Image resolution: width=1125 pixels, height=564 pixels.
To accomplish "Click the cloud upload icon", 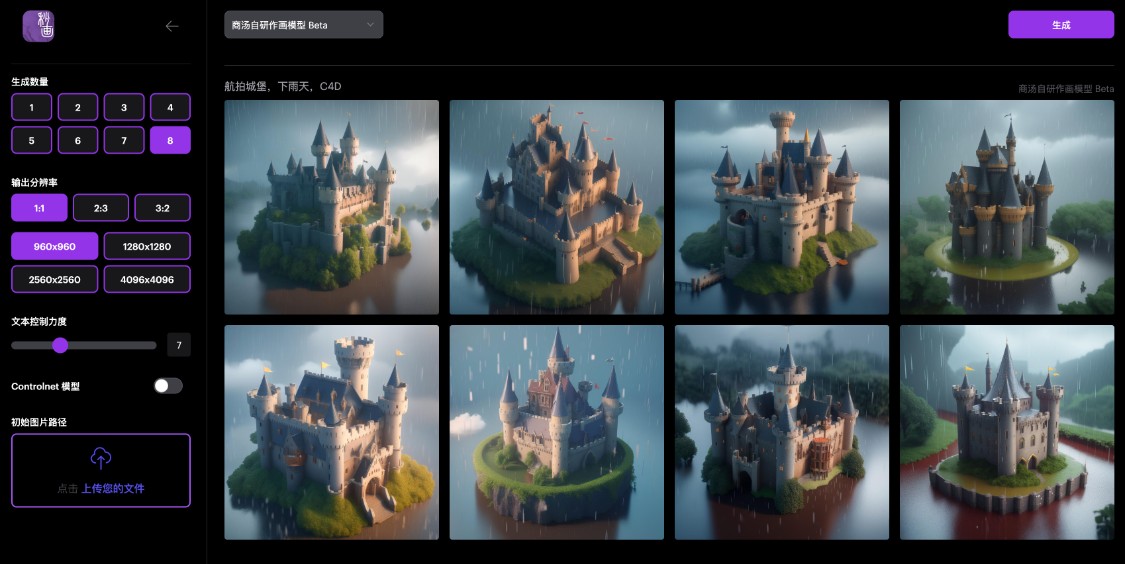I will (x=100, y=458).
